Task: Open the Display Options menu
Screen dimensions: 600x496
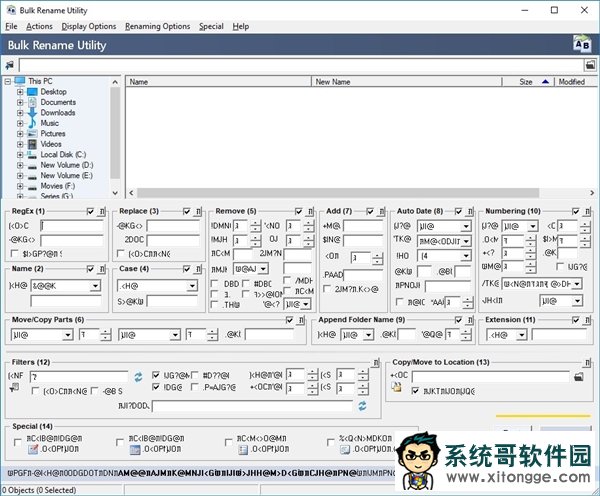Action: [89, 26]
